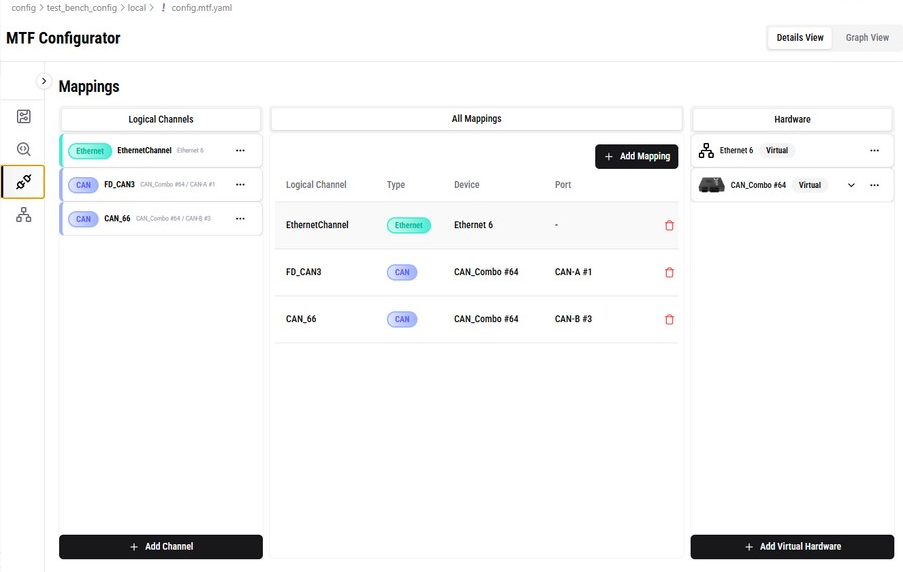Expand the collapsed sidebar with arrow
The width and height of the screenshot is (903, 572).
(x=44, y=81)
